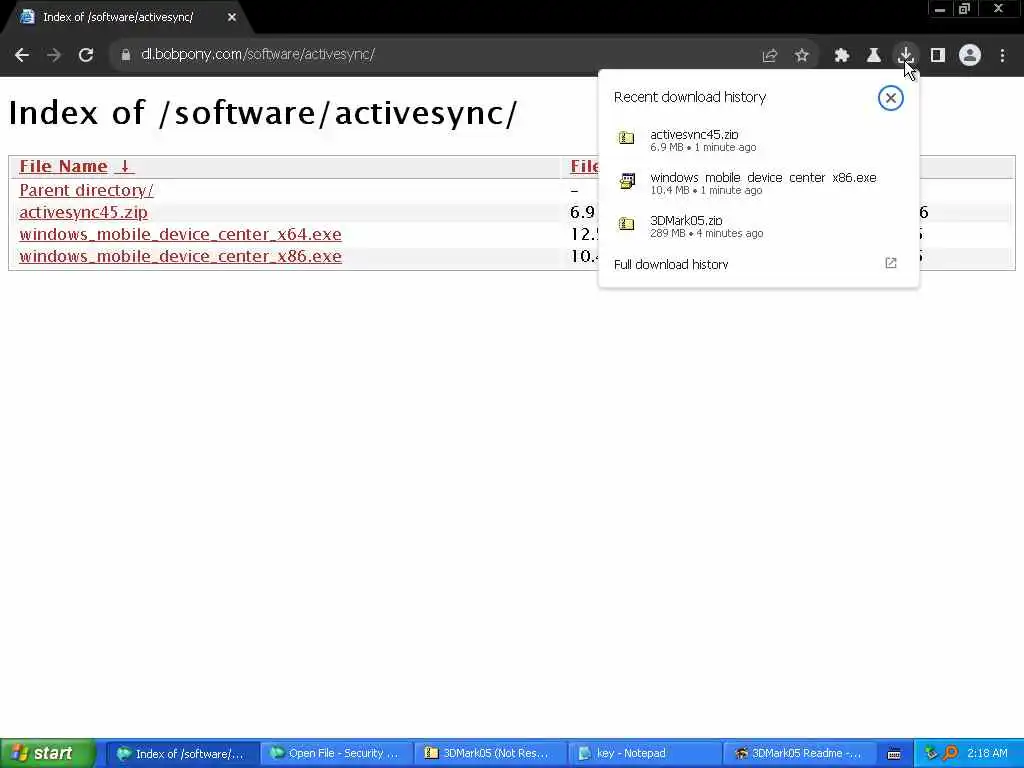Click on-screen keyboard tray icon
The height and width of the screenshot is (768, 1024).
894,754
